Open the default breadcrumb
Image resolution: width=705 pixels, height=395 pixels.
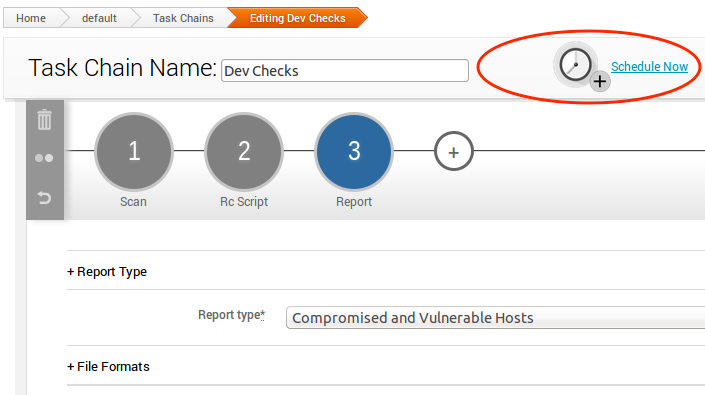99,18
